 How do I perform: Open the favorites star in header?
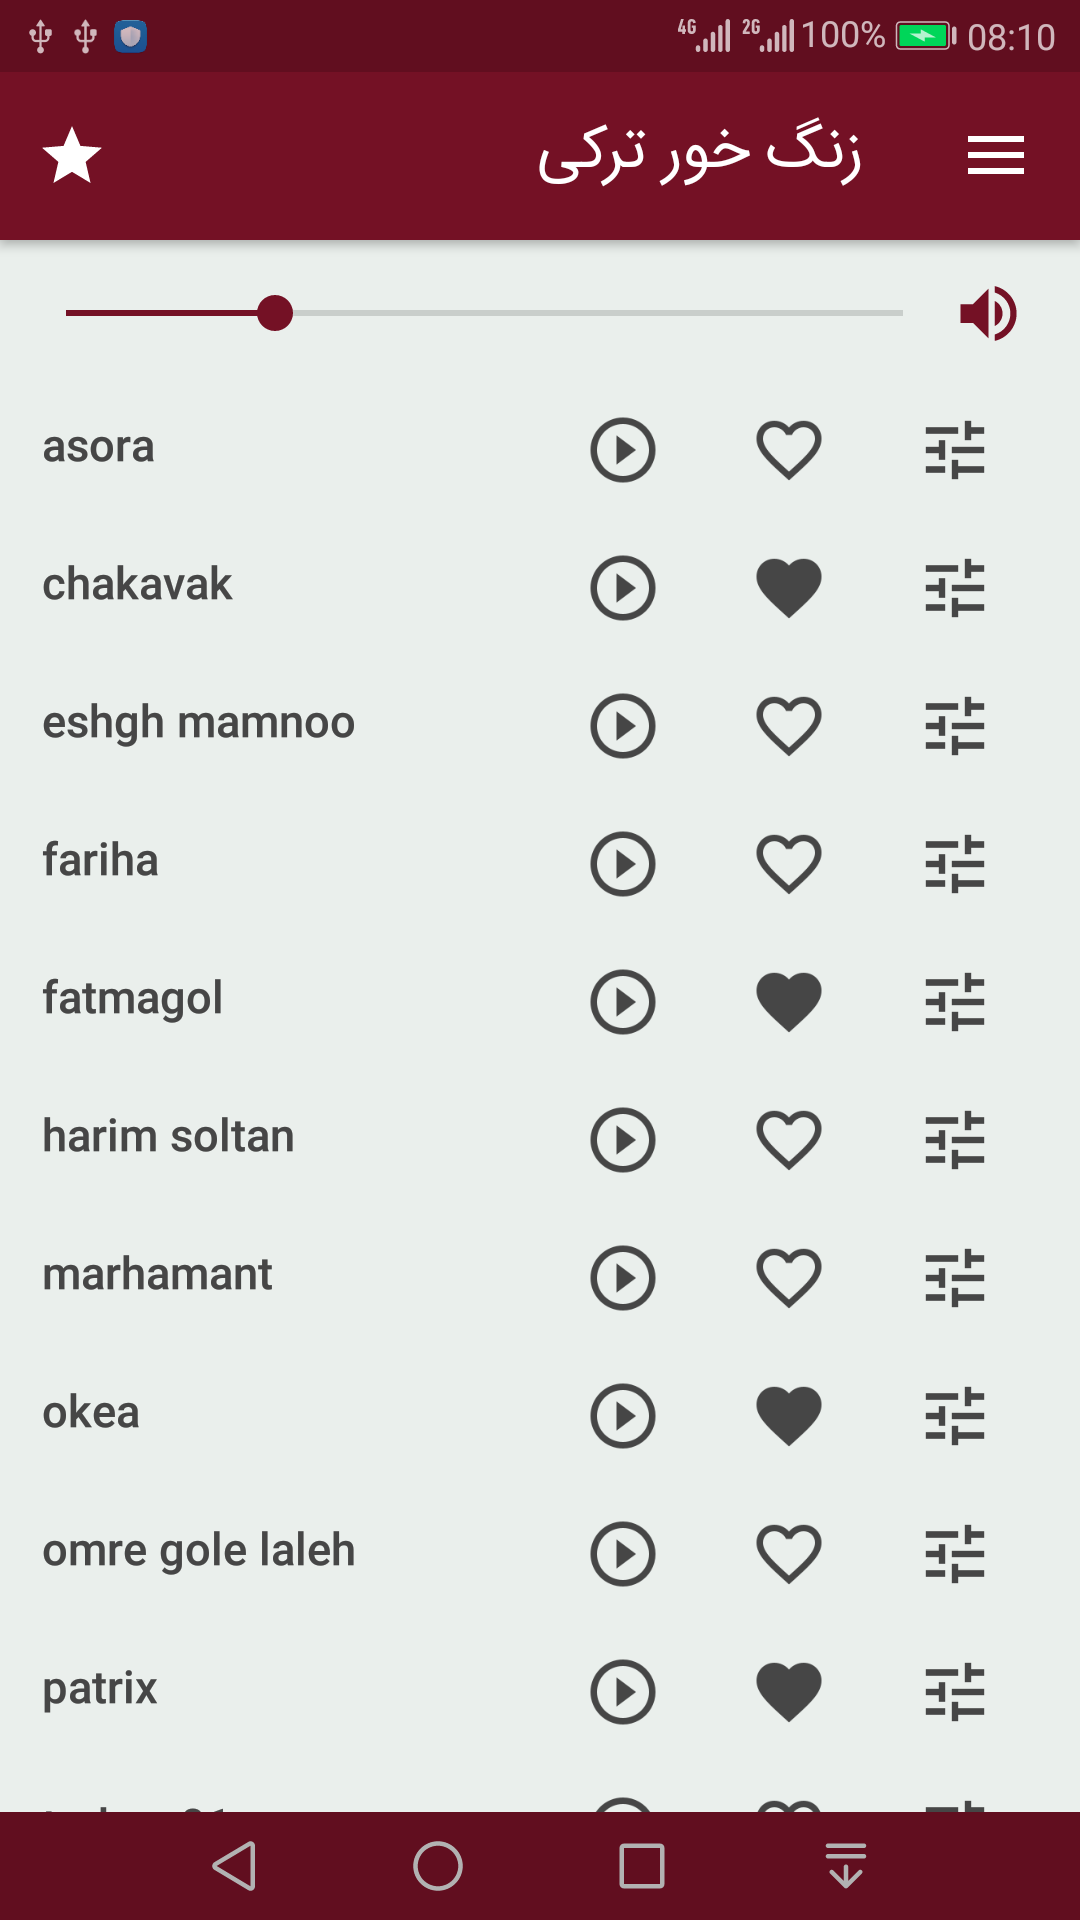[72, 156]
